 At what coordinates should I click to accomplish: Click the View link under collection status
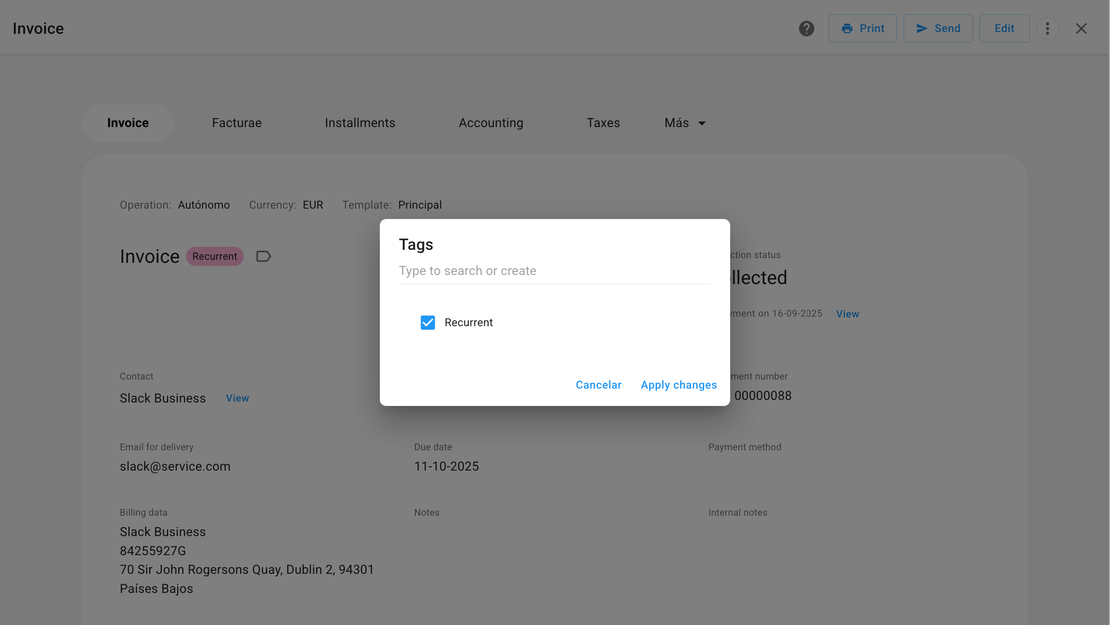coord(847,314)
